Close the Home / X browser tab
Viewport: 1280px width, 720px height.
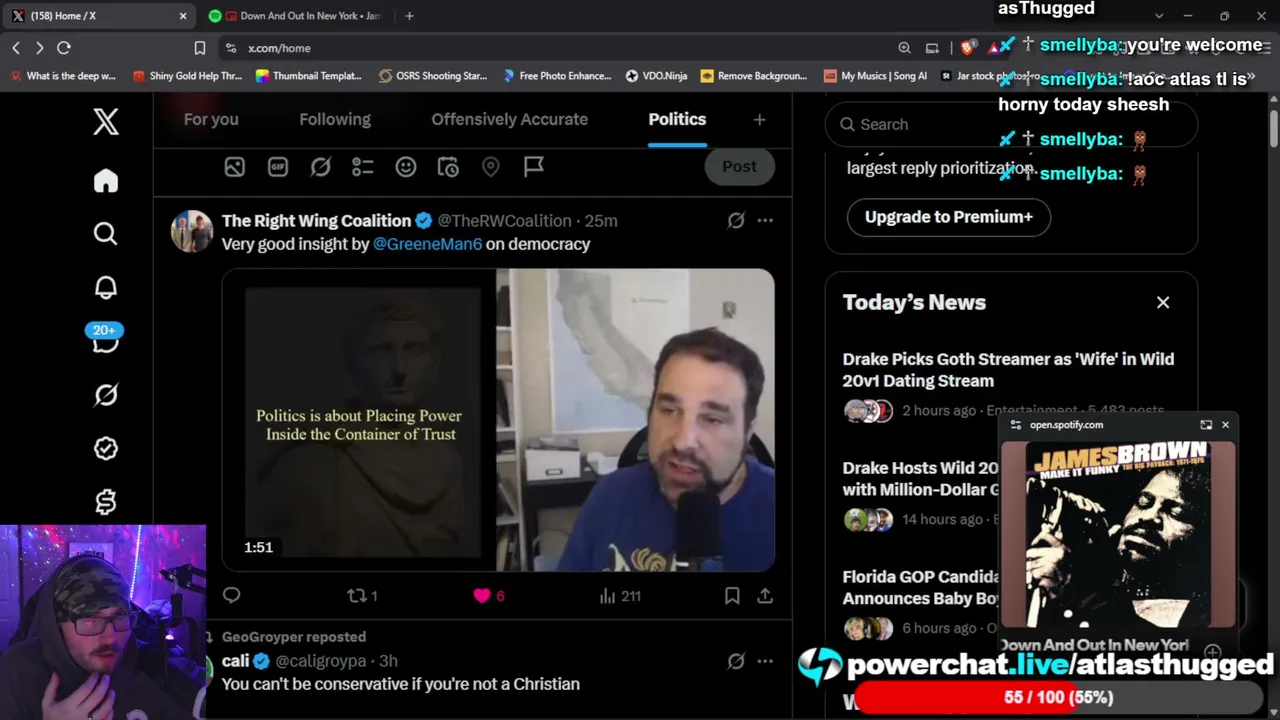[183, 16]
